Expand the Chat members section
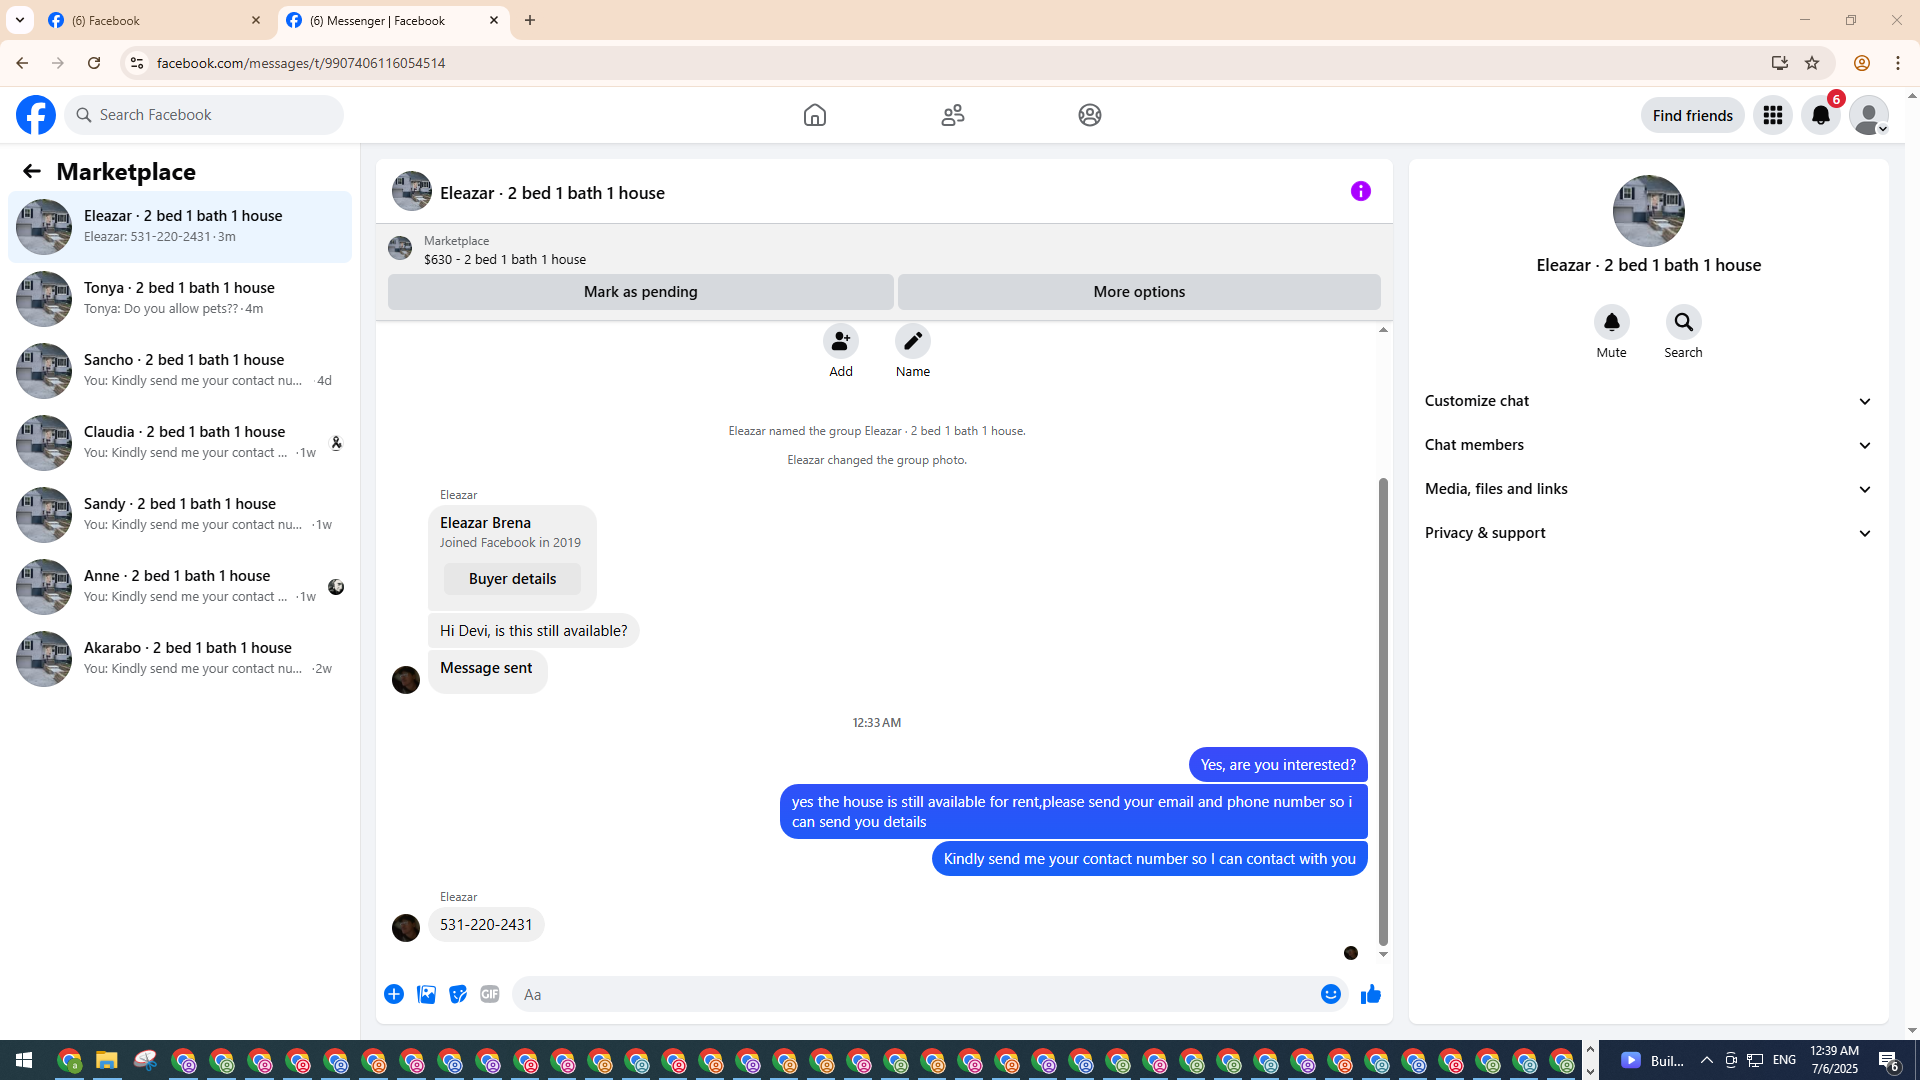This screenshot has height=1080, width=1920. 1648,445
